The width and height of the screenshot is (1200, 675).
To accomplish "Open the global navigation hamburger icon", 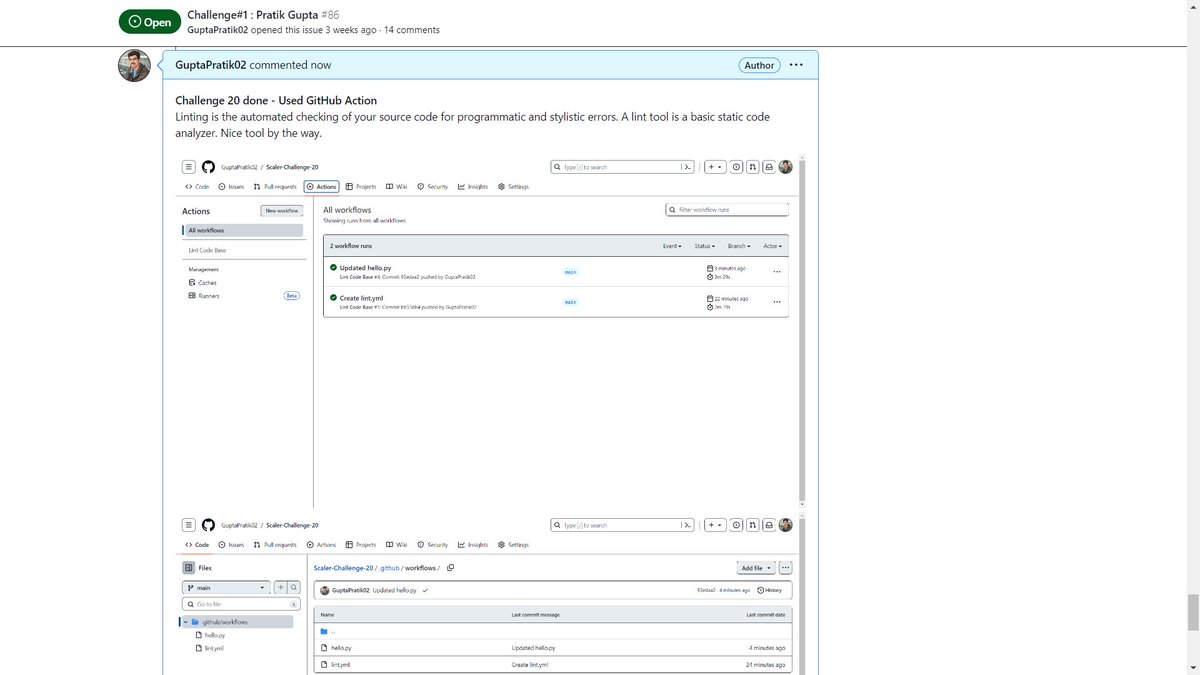I will [x=189, y=167].
